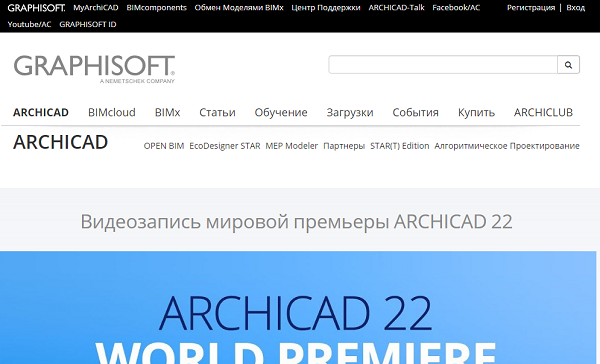The width and height of the screenshot is (600, 364).
Task: Open the Facebook/AC link
Action: click(456, 8)
